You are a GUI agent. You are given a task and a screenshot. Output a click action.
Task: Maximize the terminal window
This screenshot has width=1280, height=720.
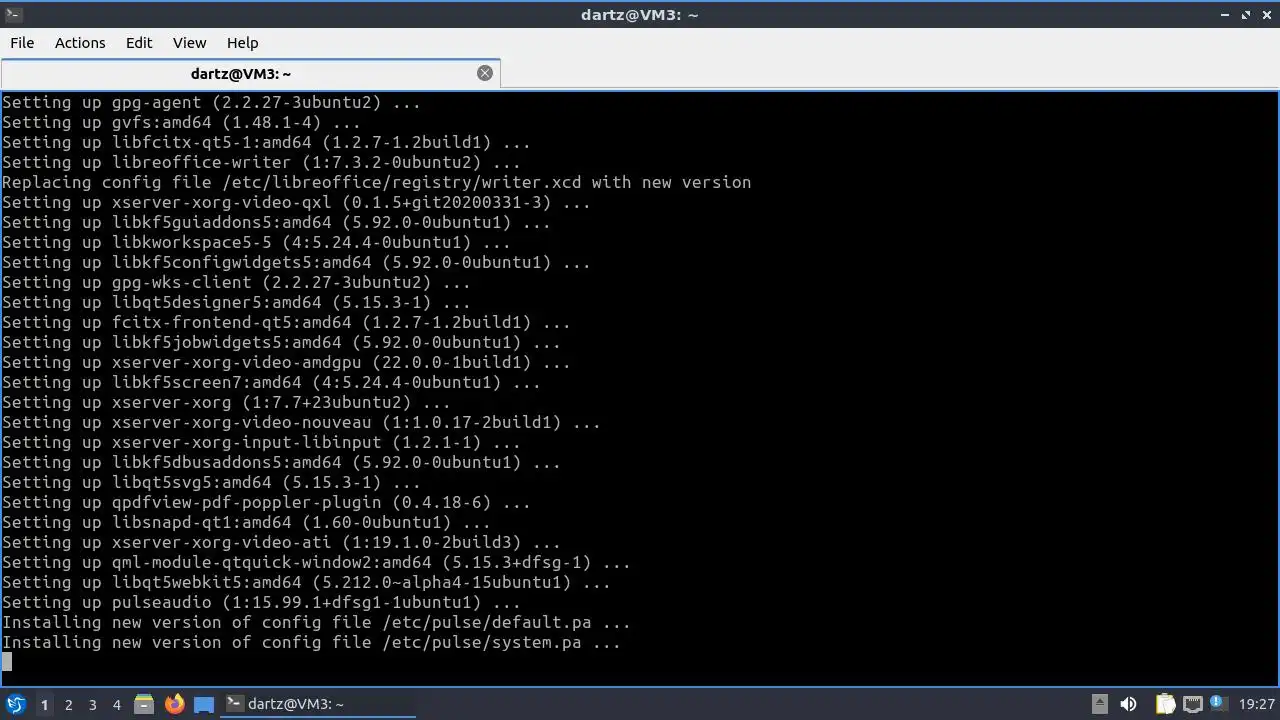coord(1246,14)
